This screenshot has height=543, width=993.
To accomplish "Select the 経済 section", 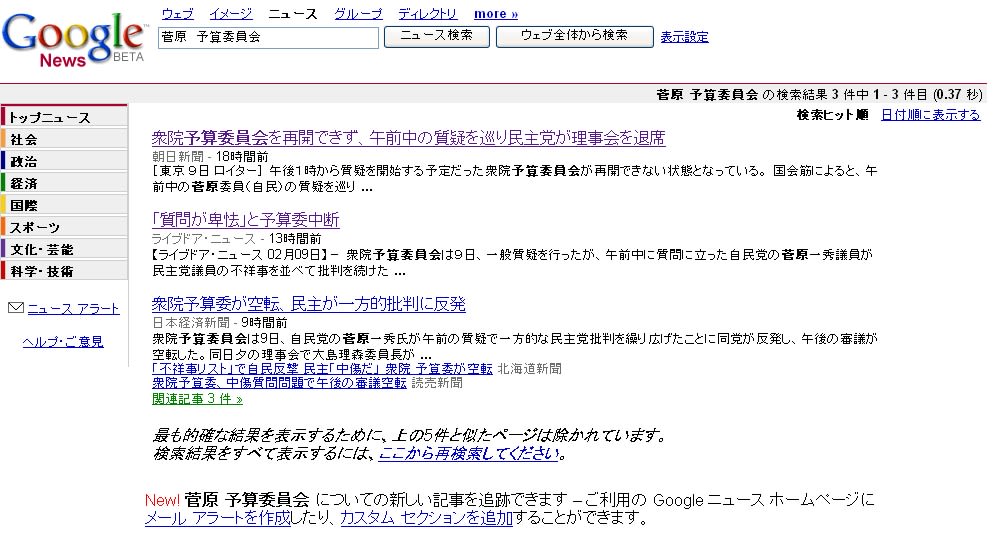I will pyautogui.click(x=65, y=183).
